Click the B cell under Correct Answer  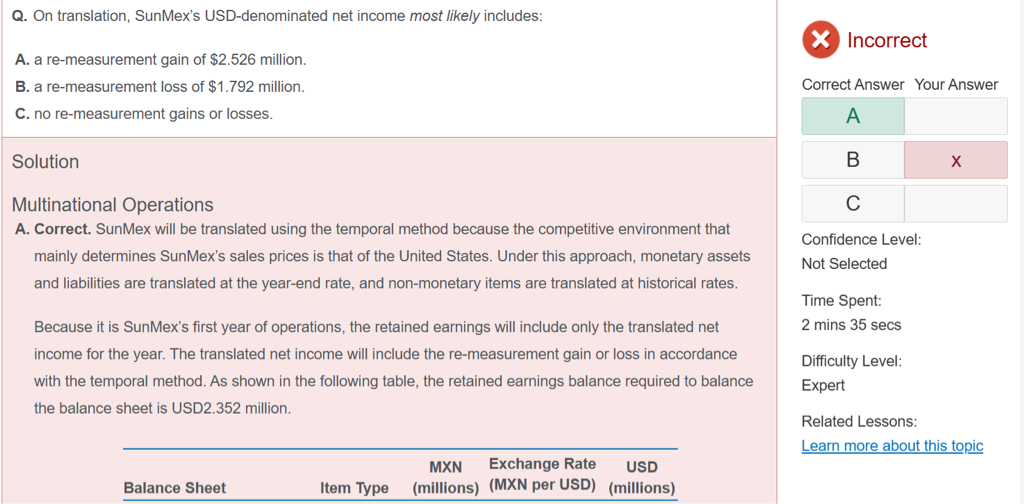tap(853, 160)
